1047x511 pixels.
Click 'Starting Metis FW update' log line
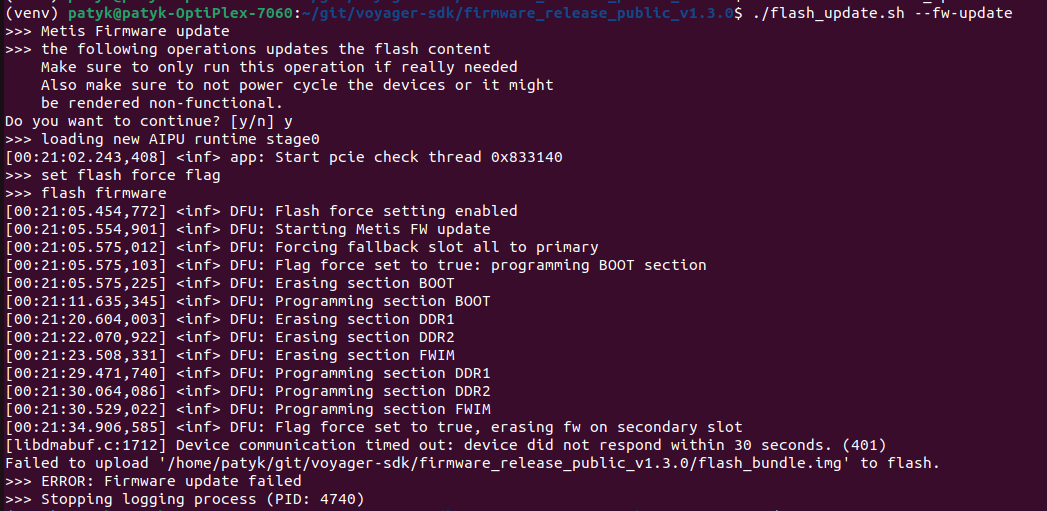pyautogui.click(x=248, y=229)
